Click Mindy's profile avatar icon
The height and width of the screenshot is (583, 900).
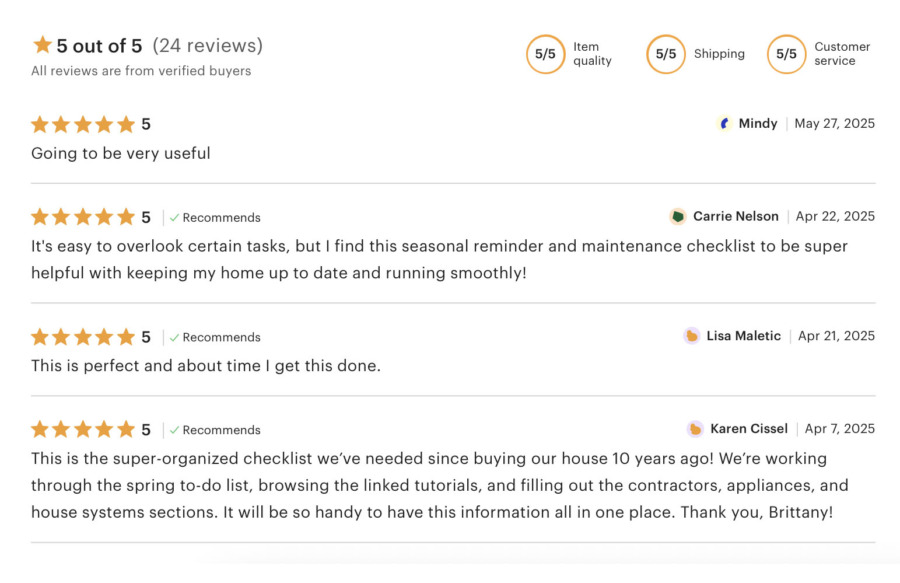pyautogui.click(x=725, y=123)
